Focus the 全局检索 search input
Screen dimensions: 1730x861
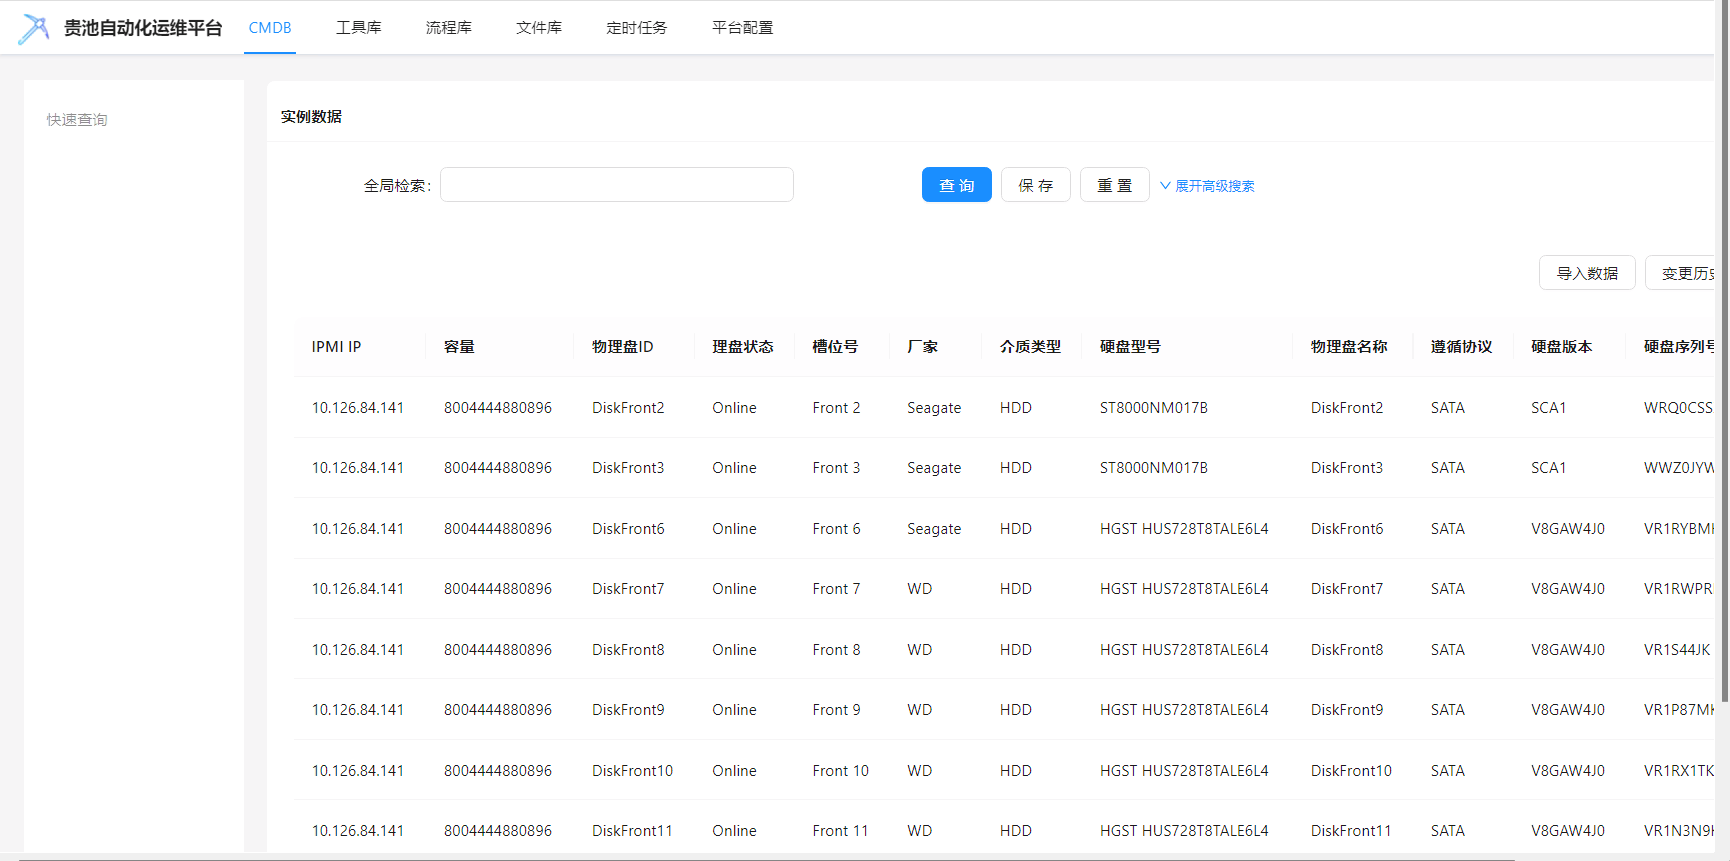(617, 185)
